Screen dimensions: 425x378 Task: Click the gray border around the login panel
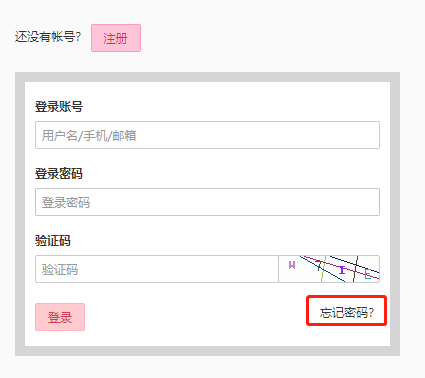(207, 77)
